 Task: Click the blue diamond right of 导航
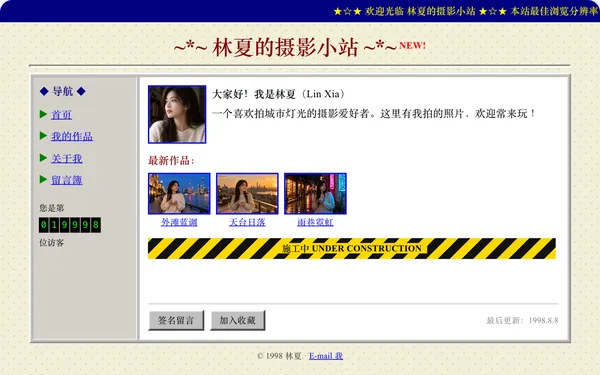[81, 91]
